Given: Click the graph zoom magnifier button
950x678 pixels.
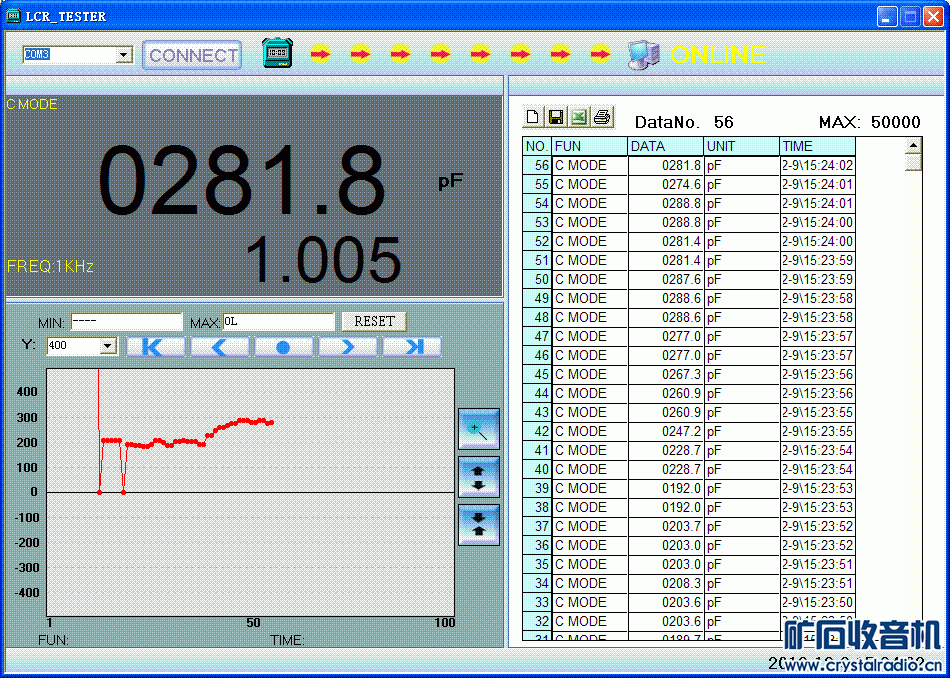Looking at the screenshot, I should [x=478, y=429].
